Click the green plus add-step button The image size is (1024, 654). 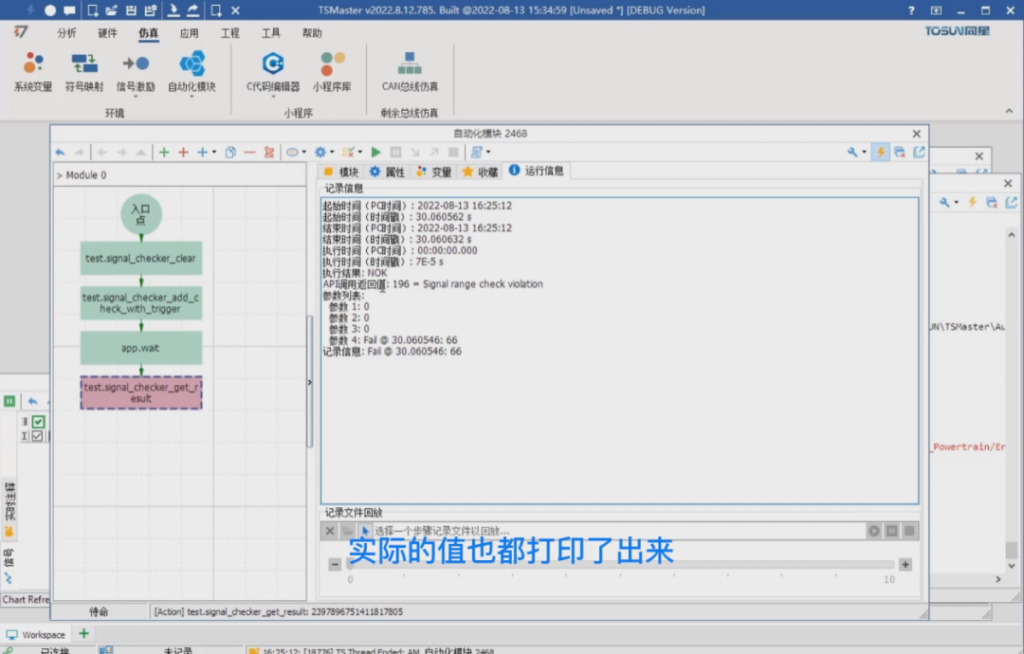[164, 152]
